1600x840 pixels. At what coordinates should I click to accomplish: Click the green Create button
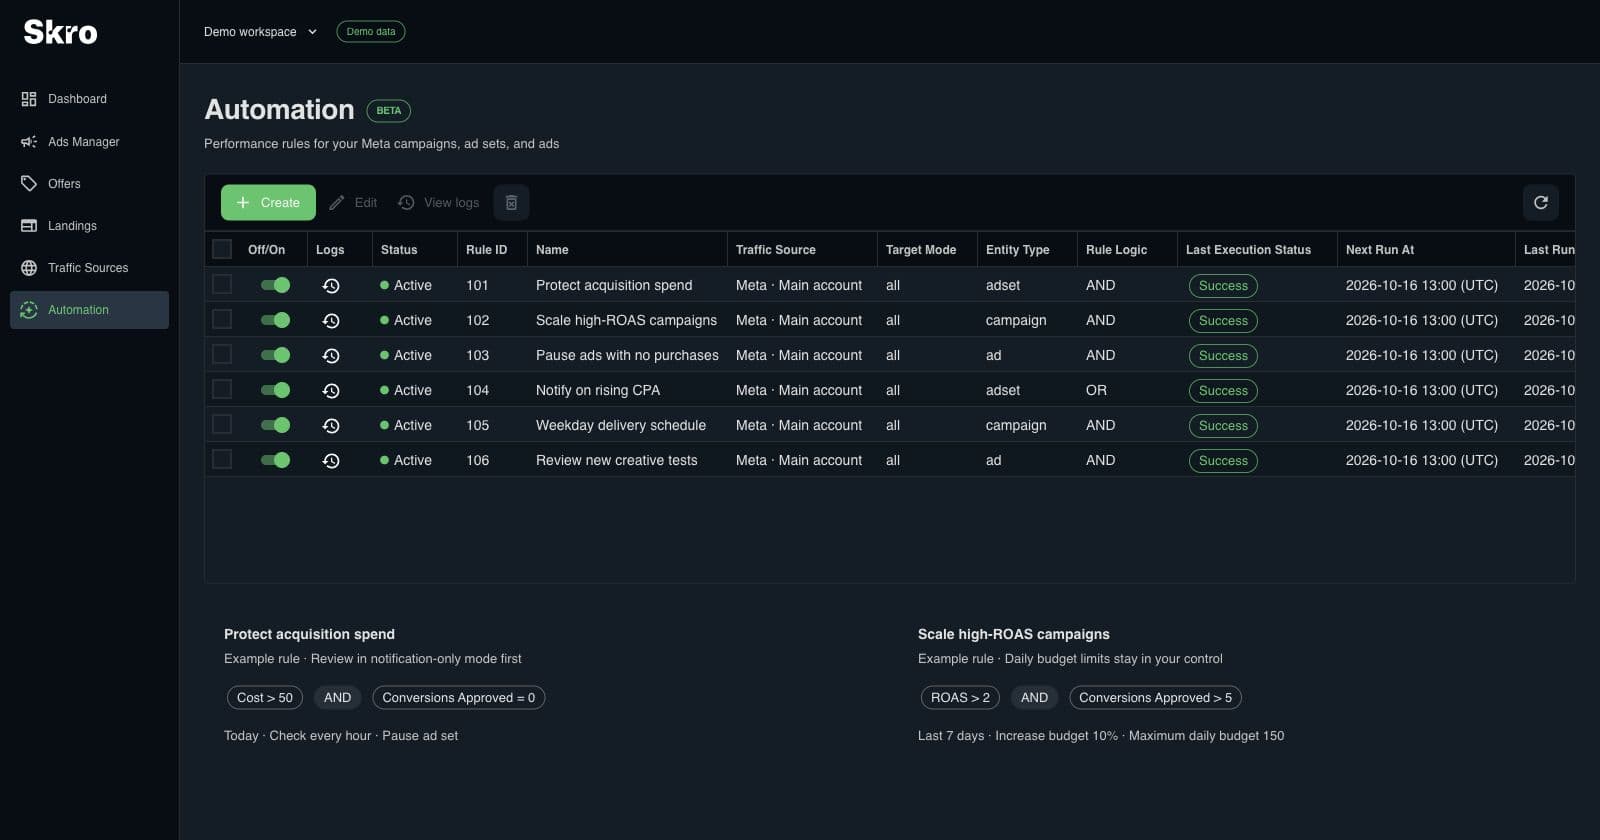tap(268, 202)
